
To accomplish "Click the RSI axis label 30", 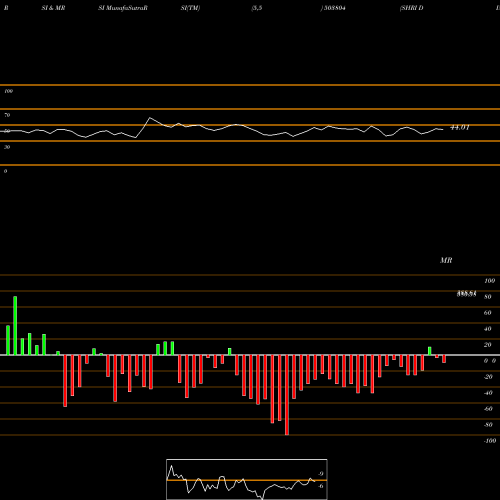I will tap(7, 147).
